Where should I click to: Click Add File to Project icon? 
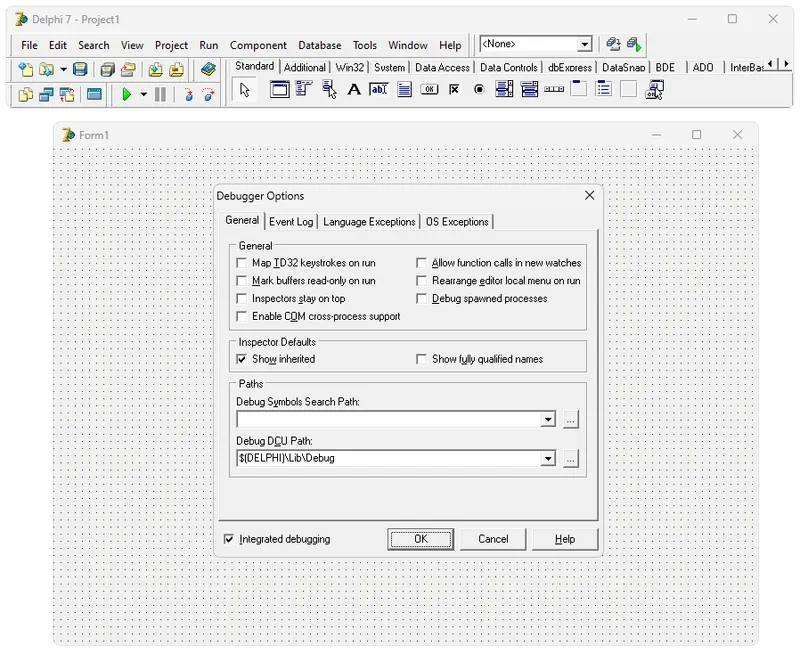156,69
